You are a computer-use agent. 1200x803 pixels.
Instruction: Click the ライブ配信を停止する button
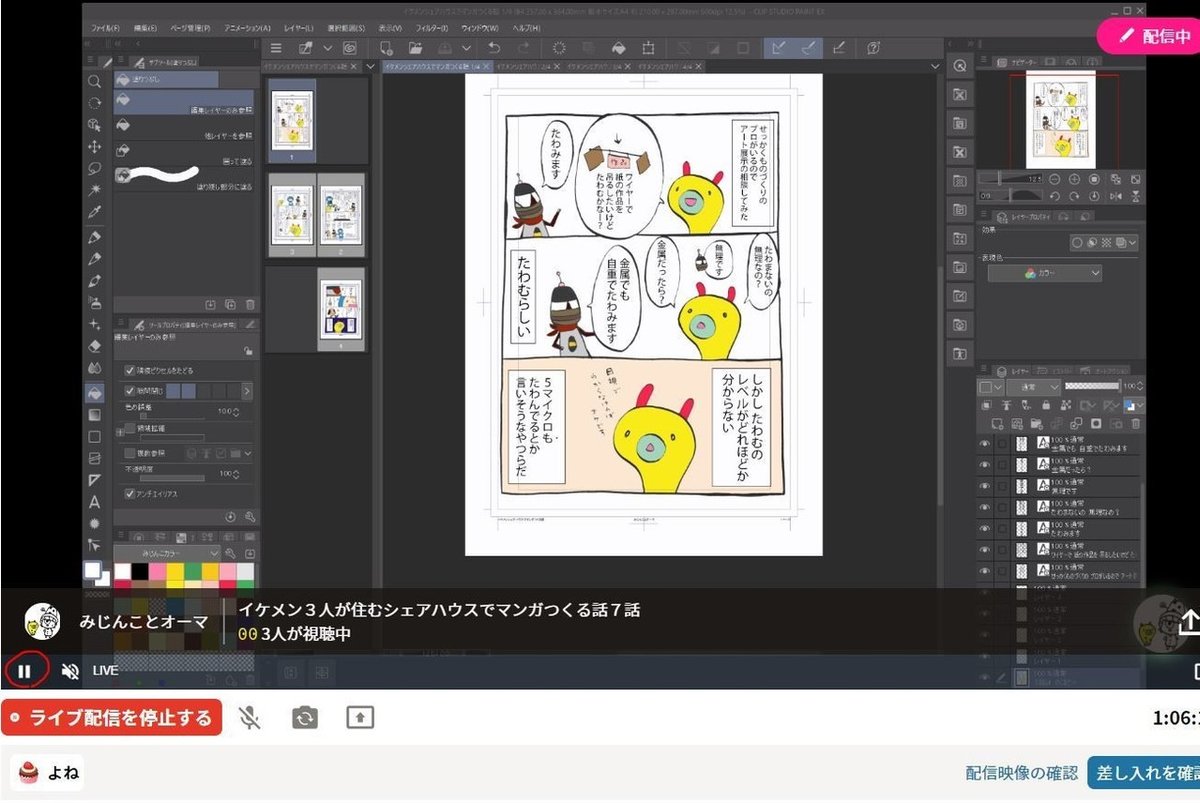tap(110, 717)
